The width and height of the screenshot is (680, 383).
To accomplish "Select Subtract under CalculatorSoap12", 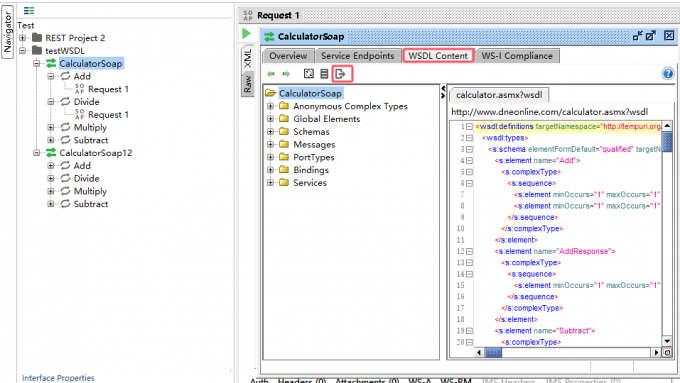I will (91, 204).
